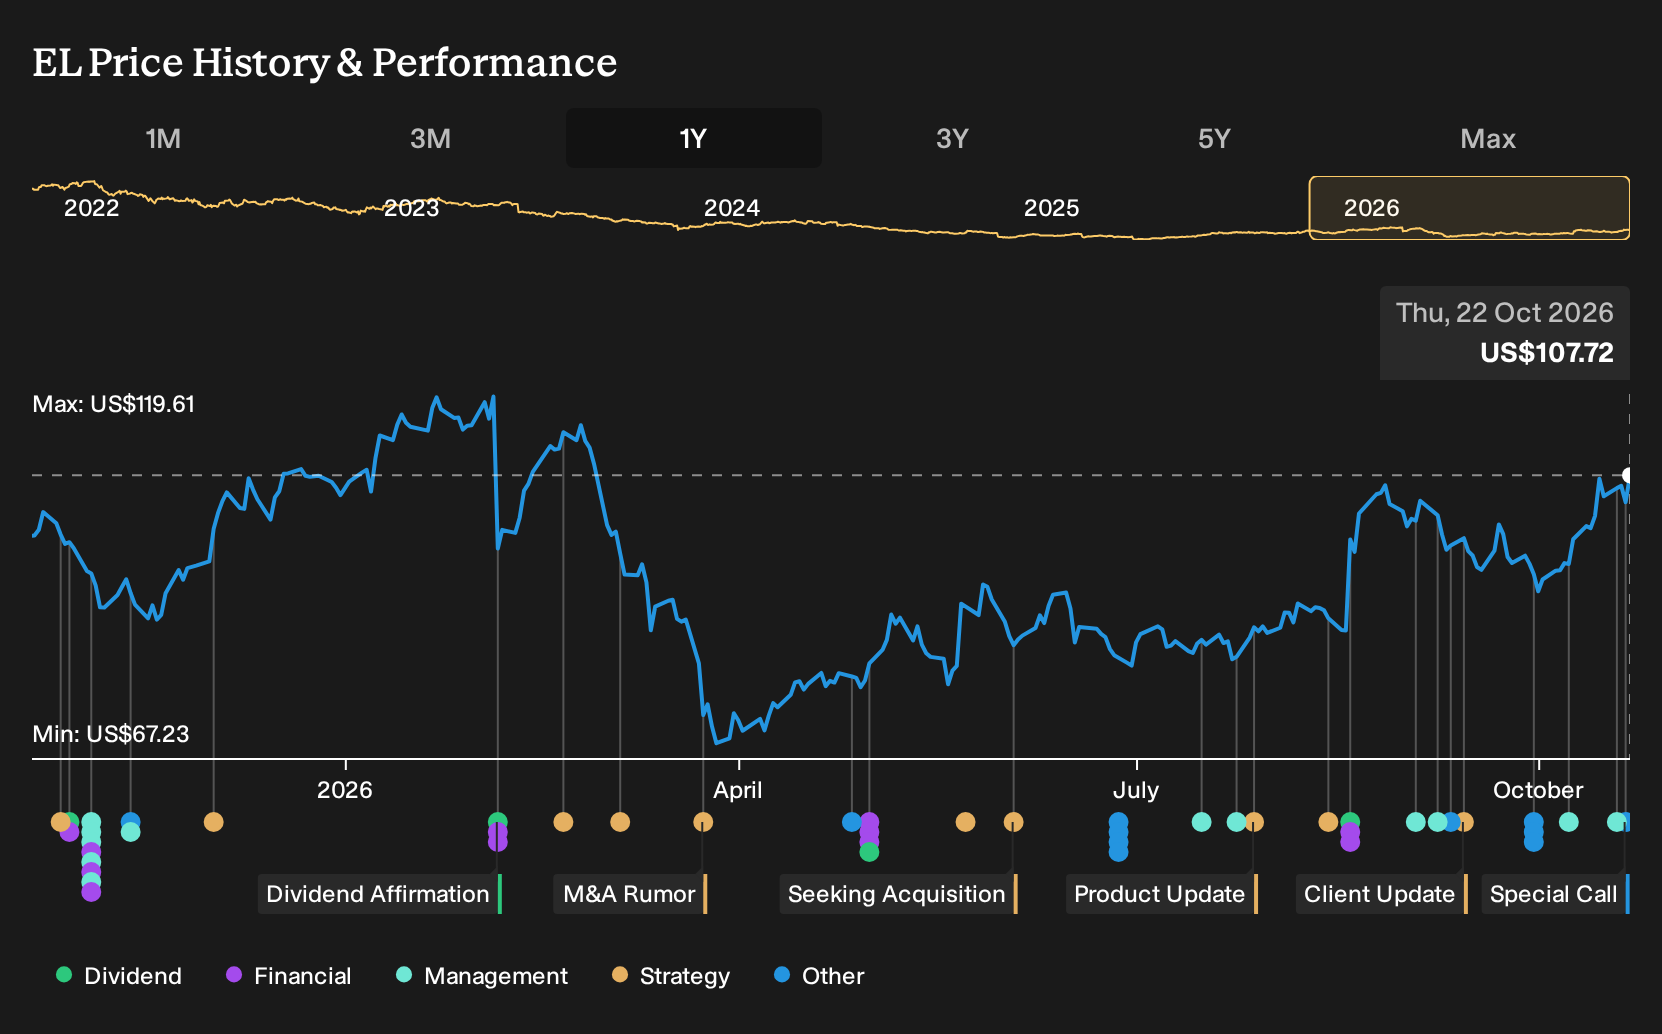The height and width of the screenshot is (1034, 1662).
Task: Select bottom purple dot of tallest left stack
Action: point(91,892)
